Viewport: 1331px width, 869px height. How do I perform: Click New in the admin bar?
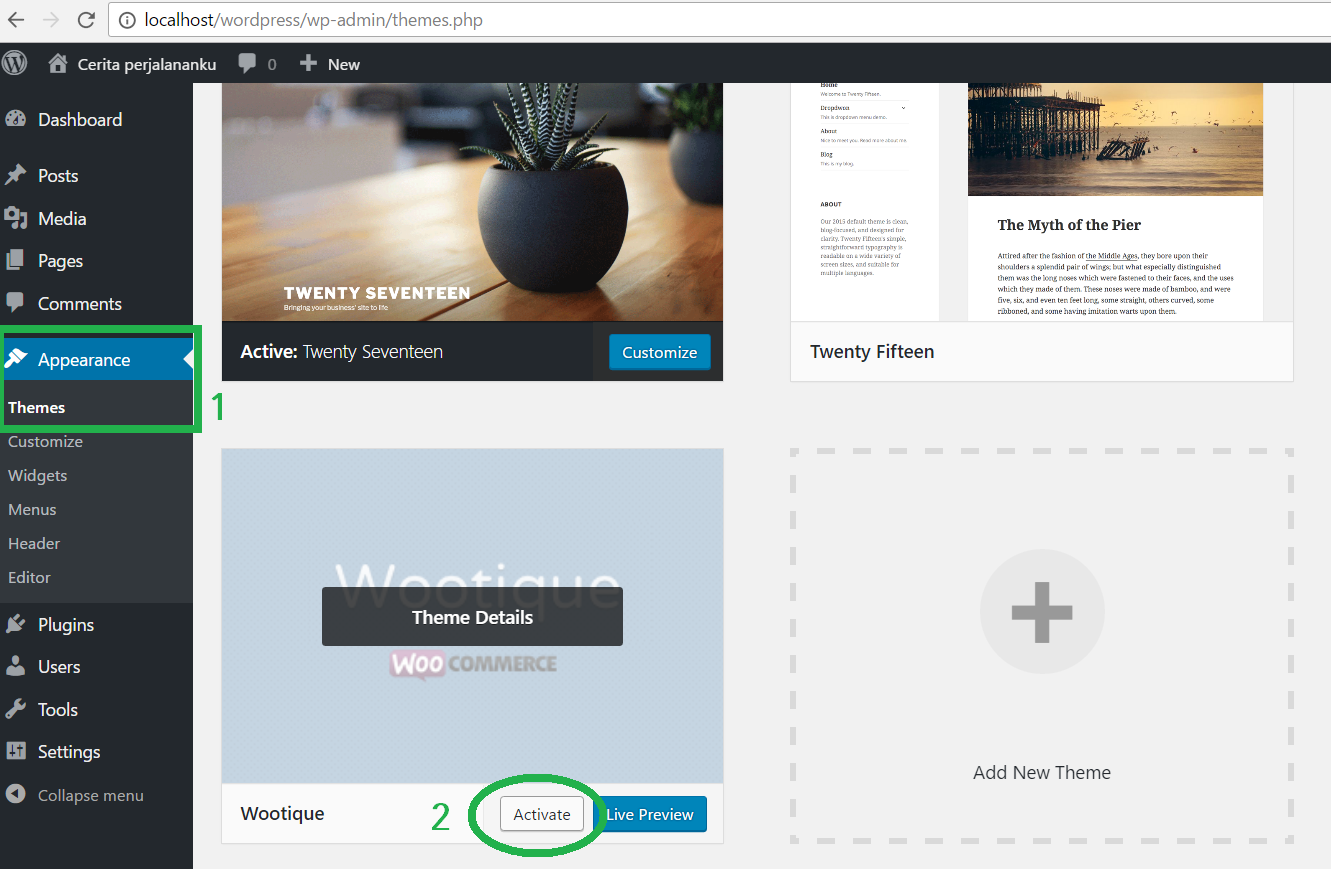pos(344,64)
